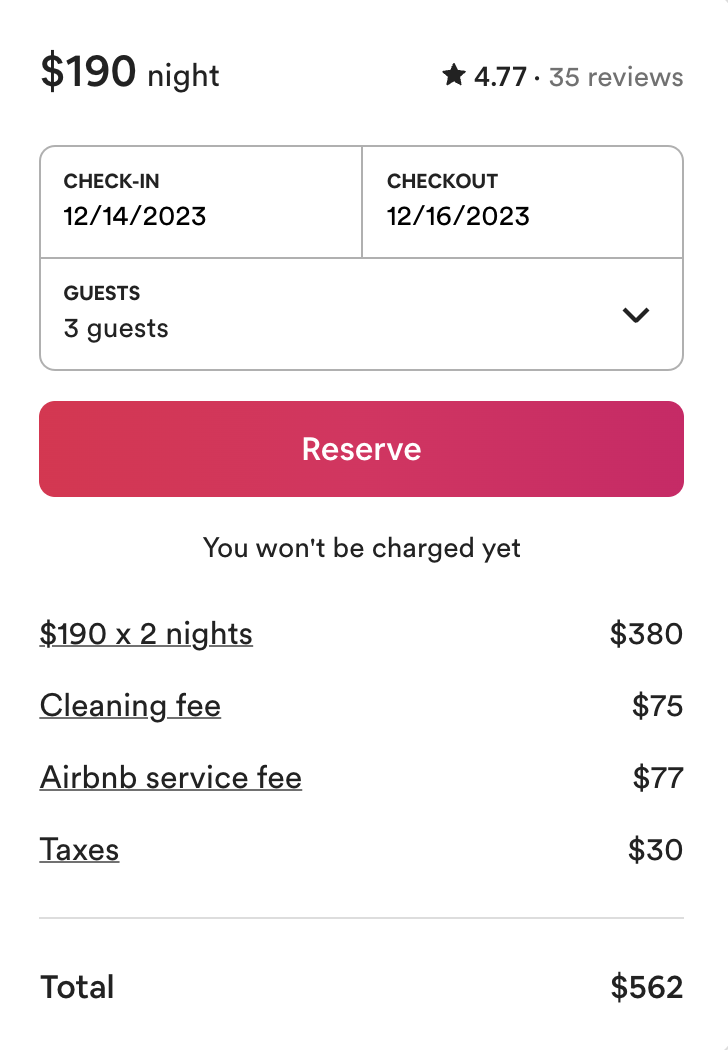Open the Cleaning fee details link

tap(130, 706)
